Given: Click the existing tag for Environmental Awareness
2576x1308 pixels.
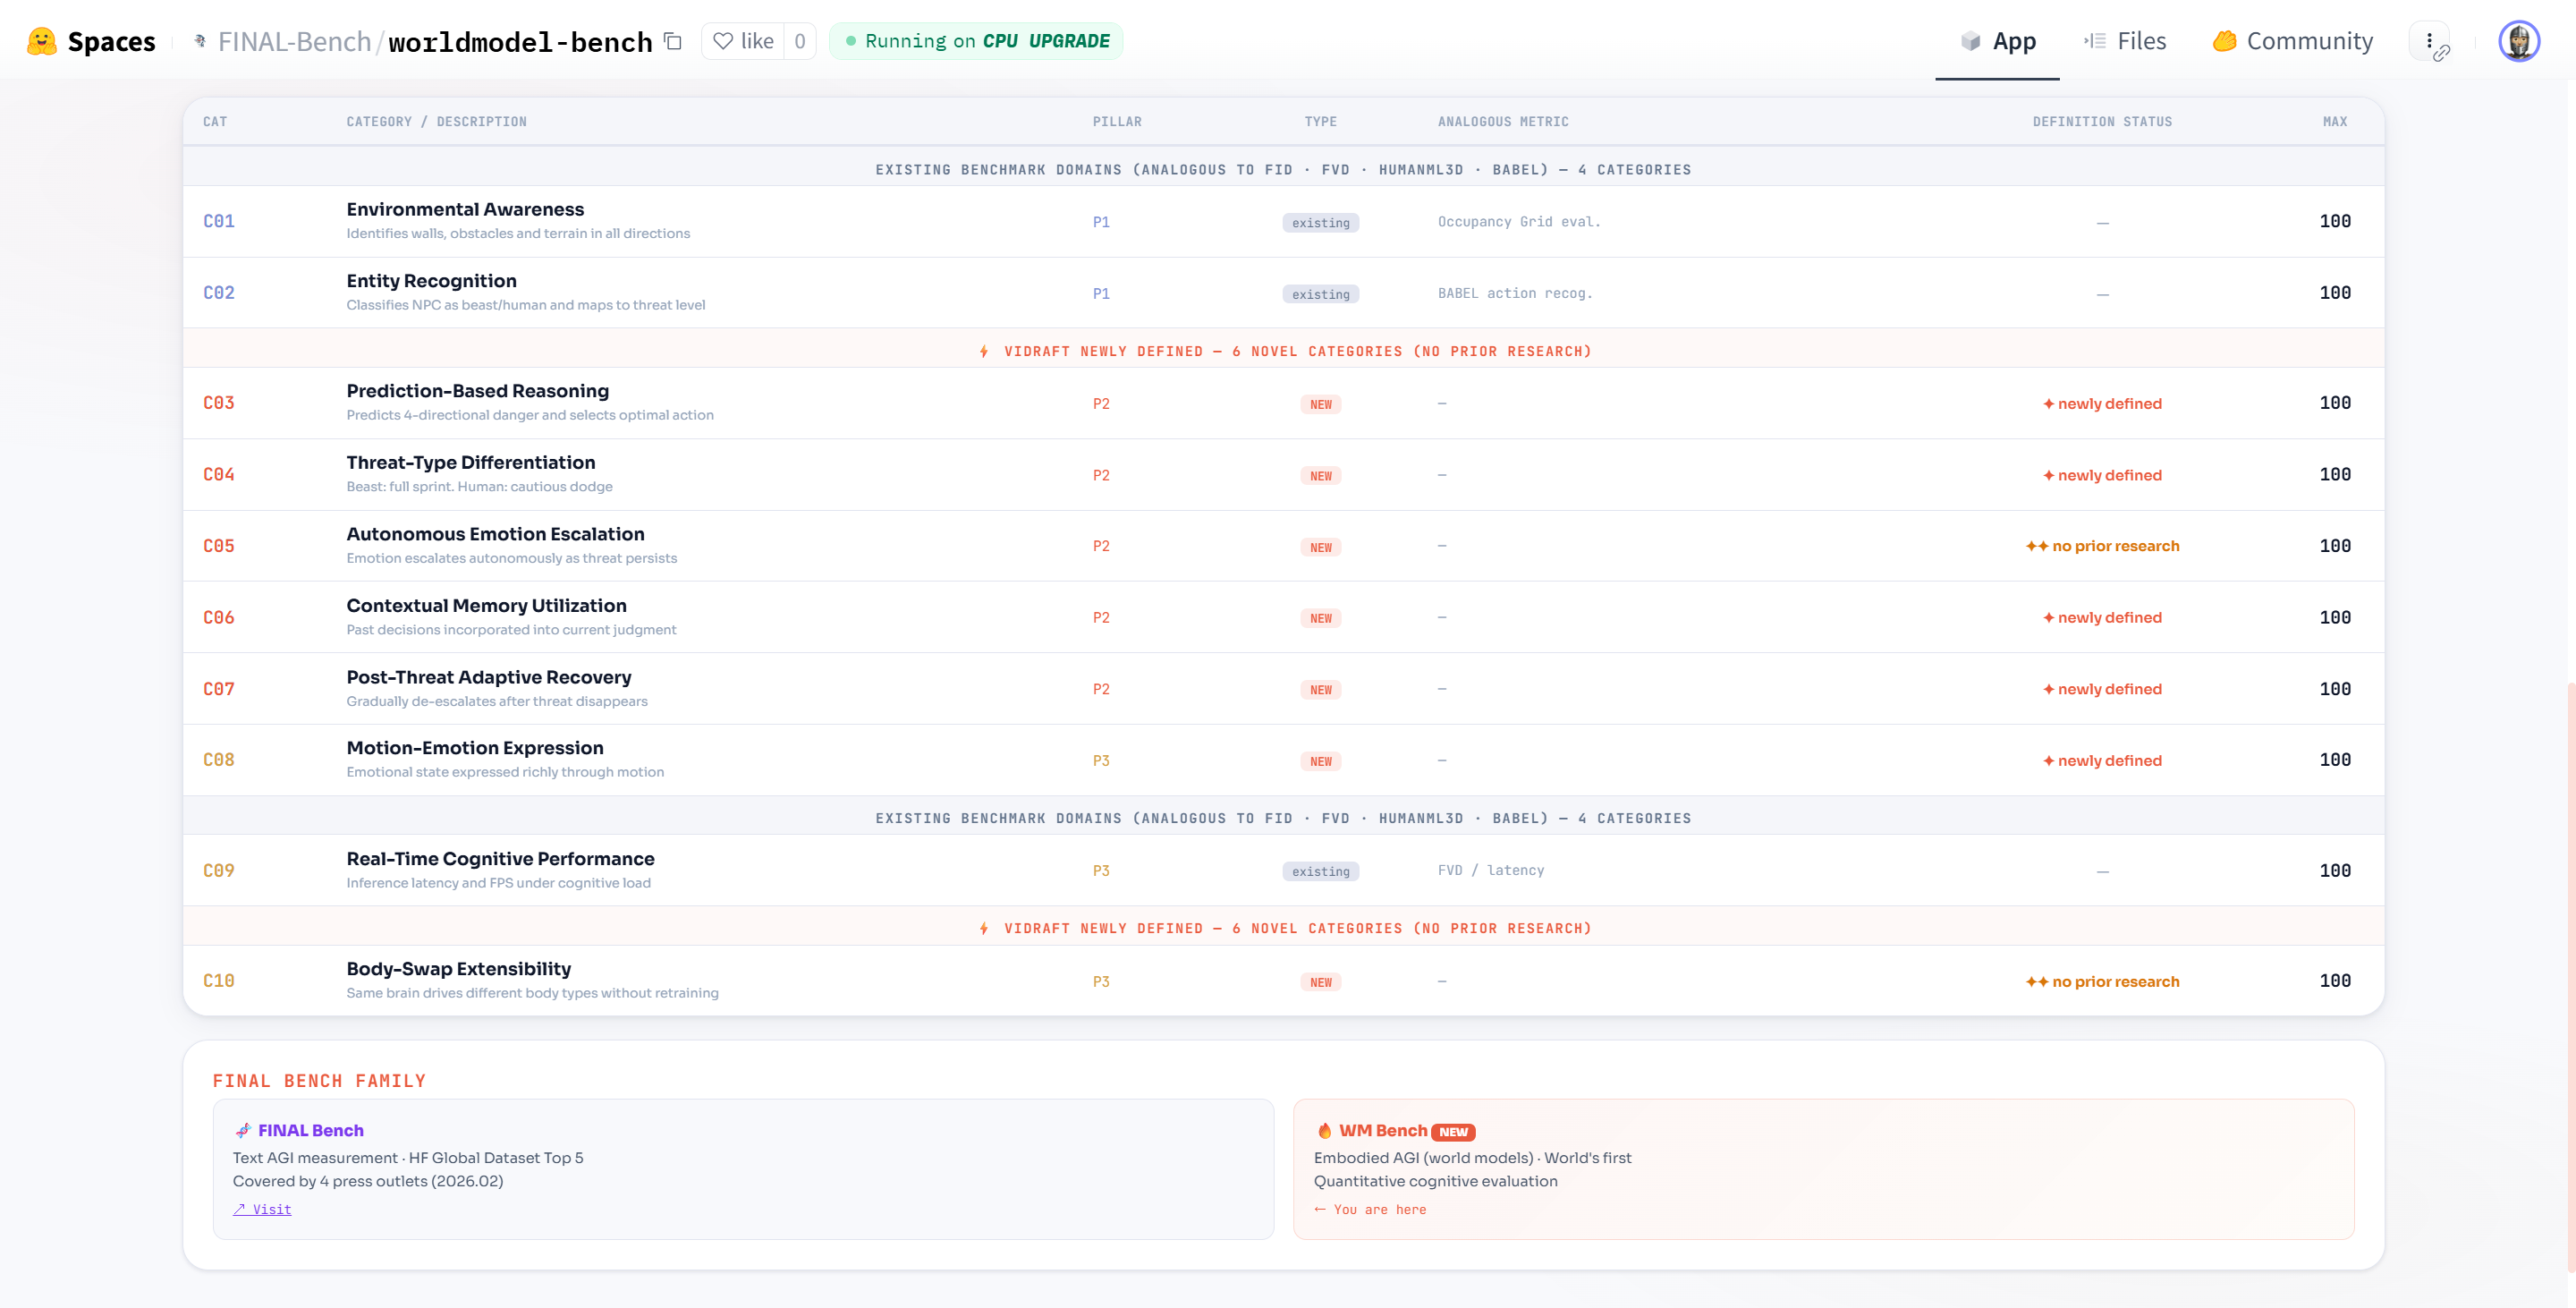Looking at the screenshot, I should point(1320,222).
